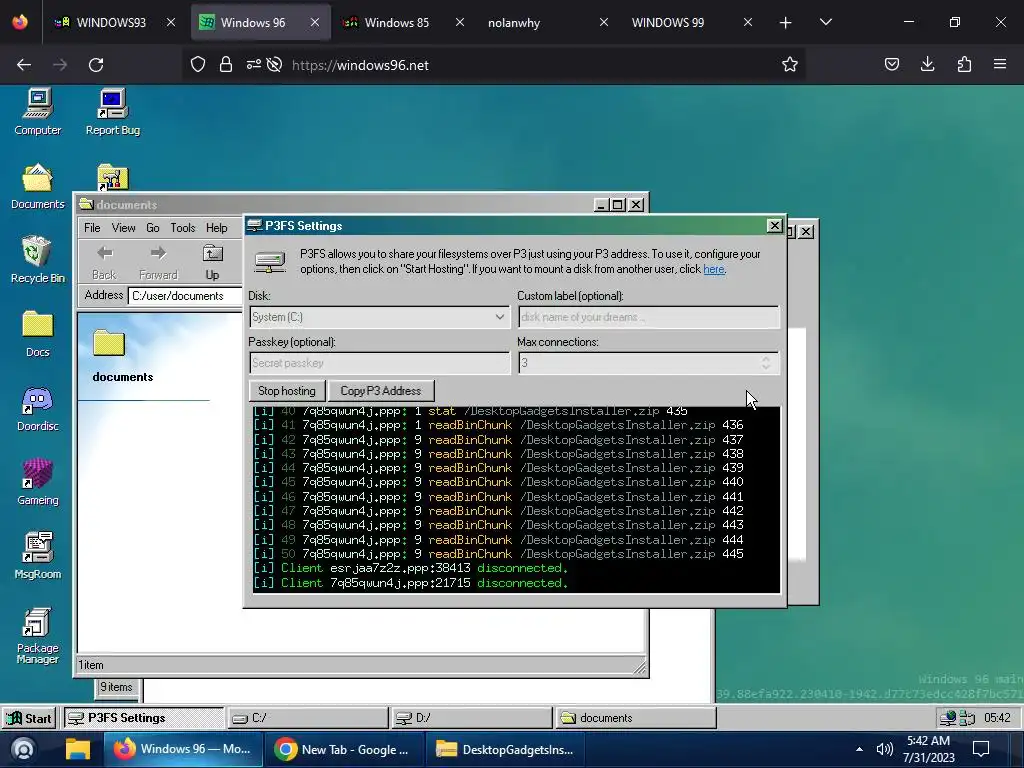This screenshot has height=768, width=1024.
Task: Show hidden icons in Windows system tray
Action: (859, 749)
